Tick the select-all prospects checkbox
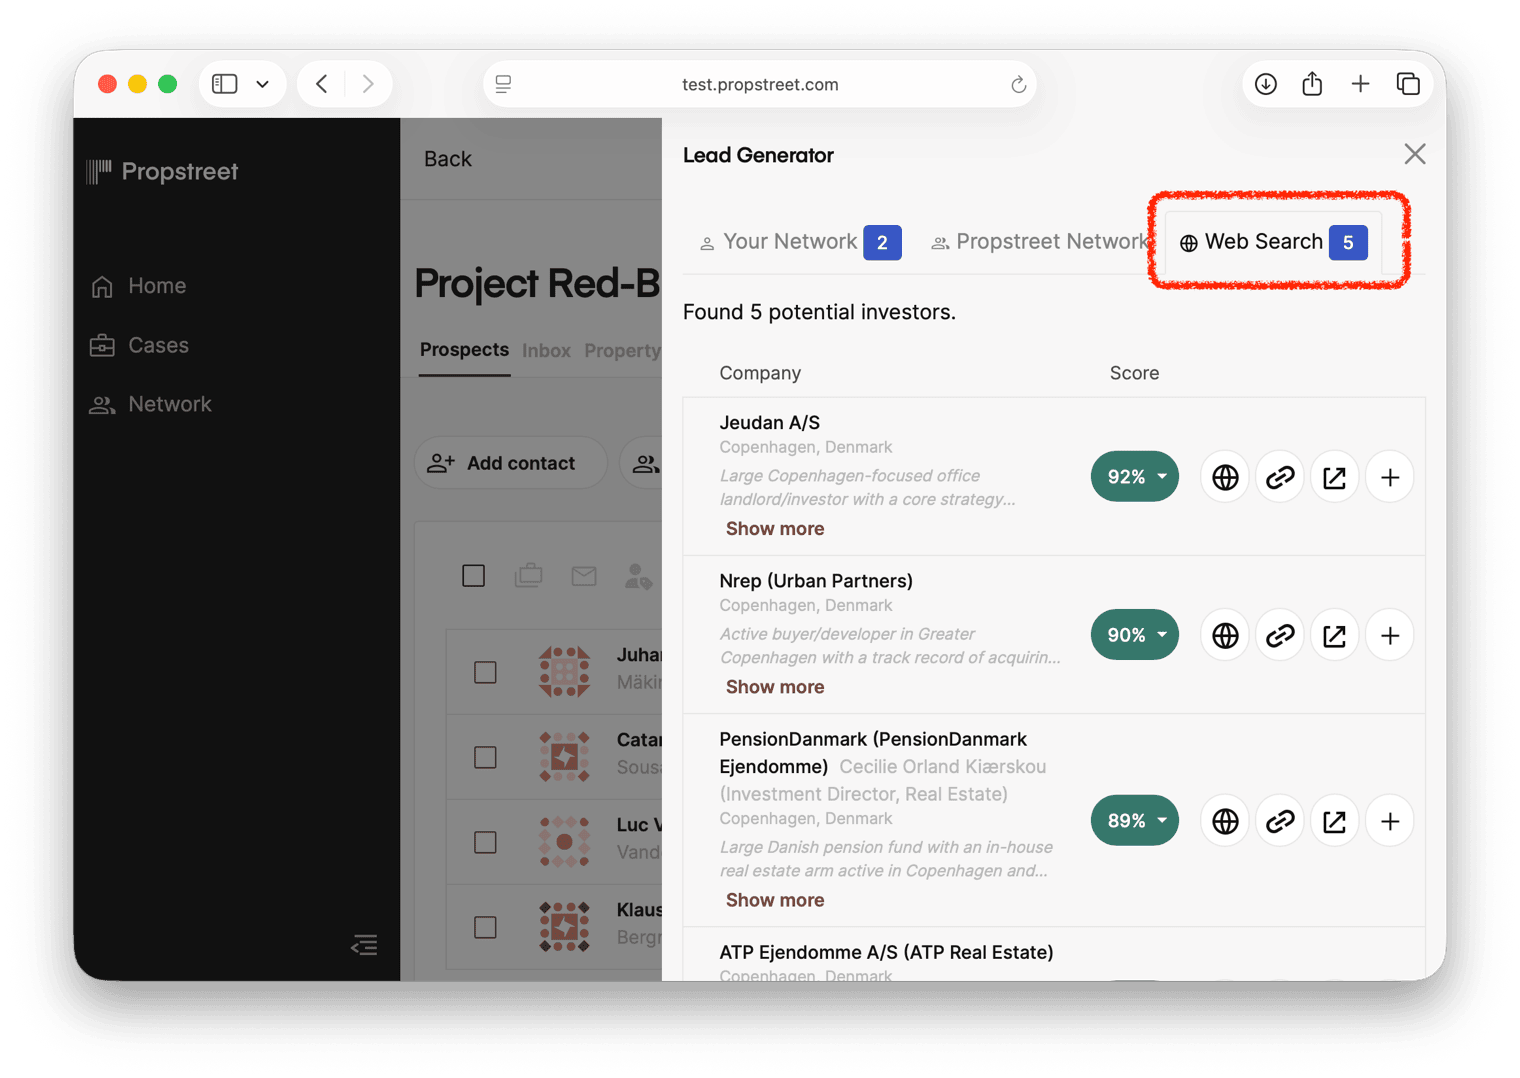1520x1078 pixels. click(474, 576)
